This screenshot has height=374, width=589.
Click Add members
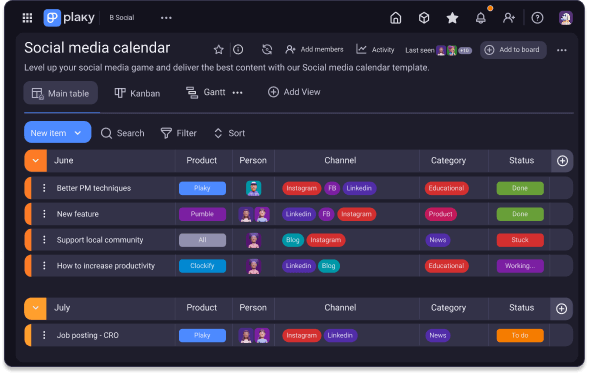[314, 50]
